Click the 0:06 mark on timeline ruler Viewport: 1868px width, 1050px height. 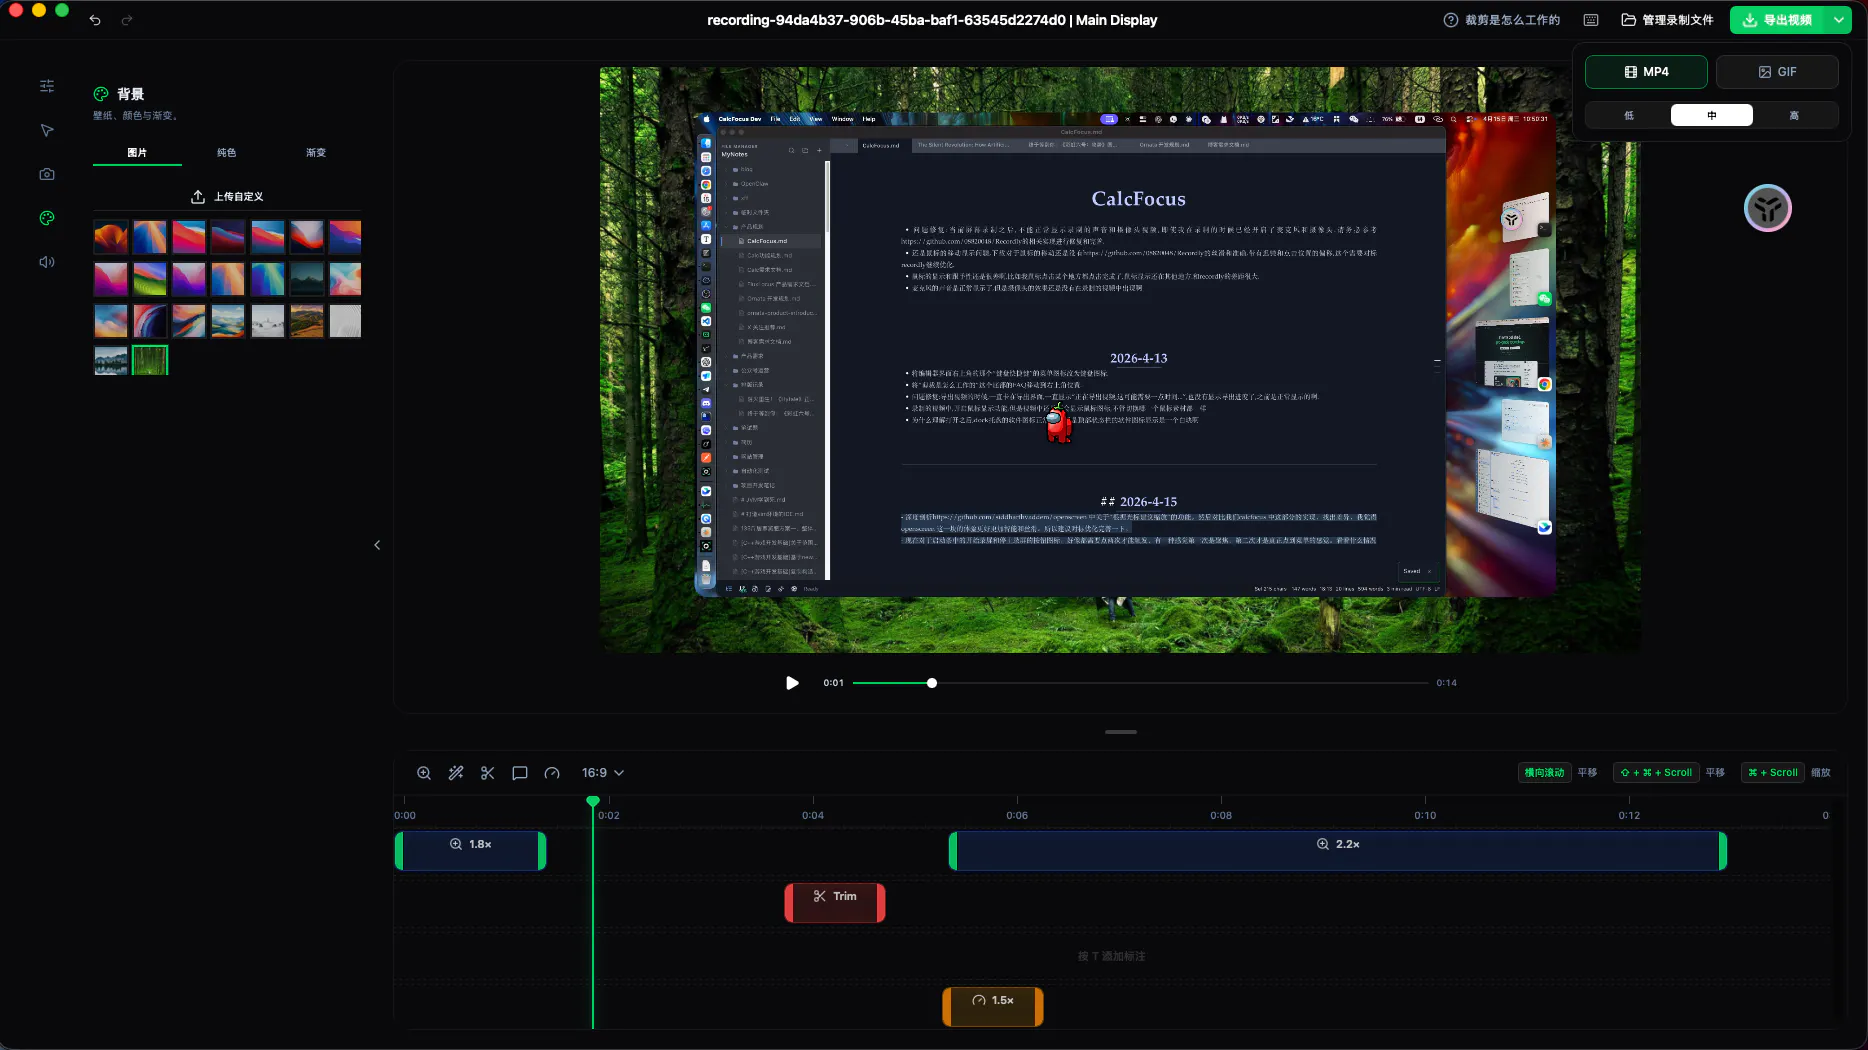coord(1017,815)
